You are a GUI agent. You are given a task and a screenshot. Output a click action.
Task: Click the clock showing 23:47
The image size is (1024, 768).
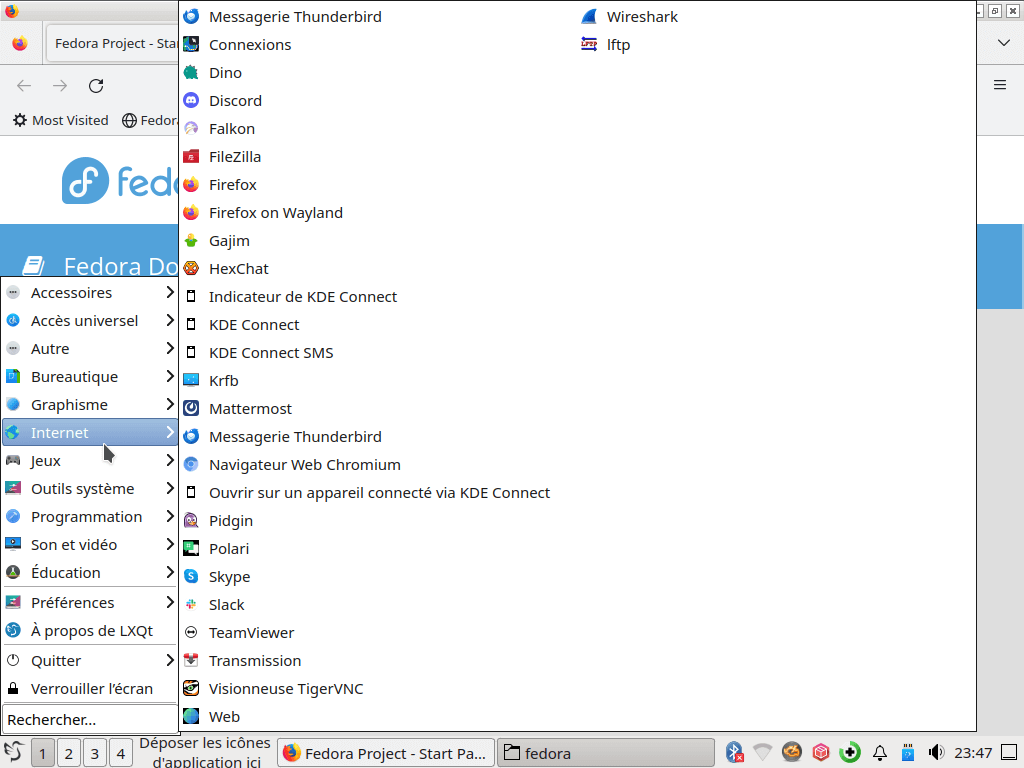point(972,754)
